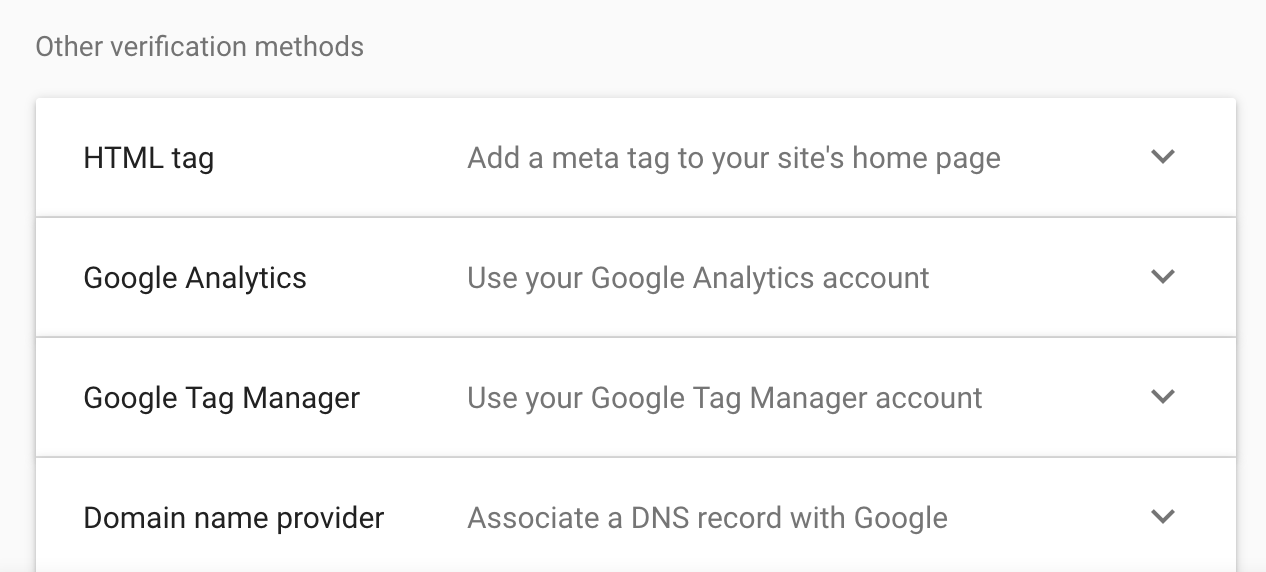Click the chevron icon beside HTML tag

click(1162, 157)
